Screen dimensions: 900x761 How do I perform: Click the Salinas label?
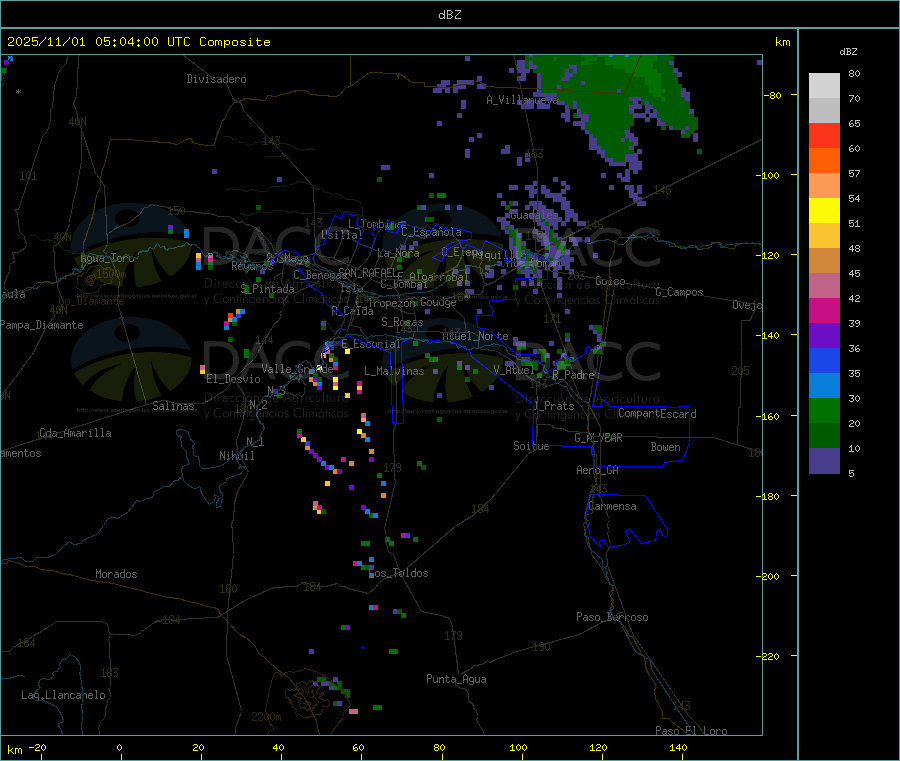[173, 406]
